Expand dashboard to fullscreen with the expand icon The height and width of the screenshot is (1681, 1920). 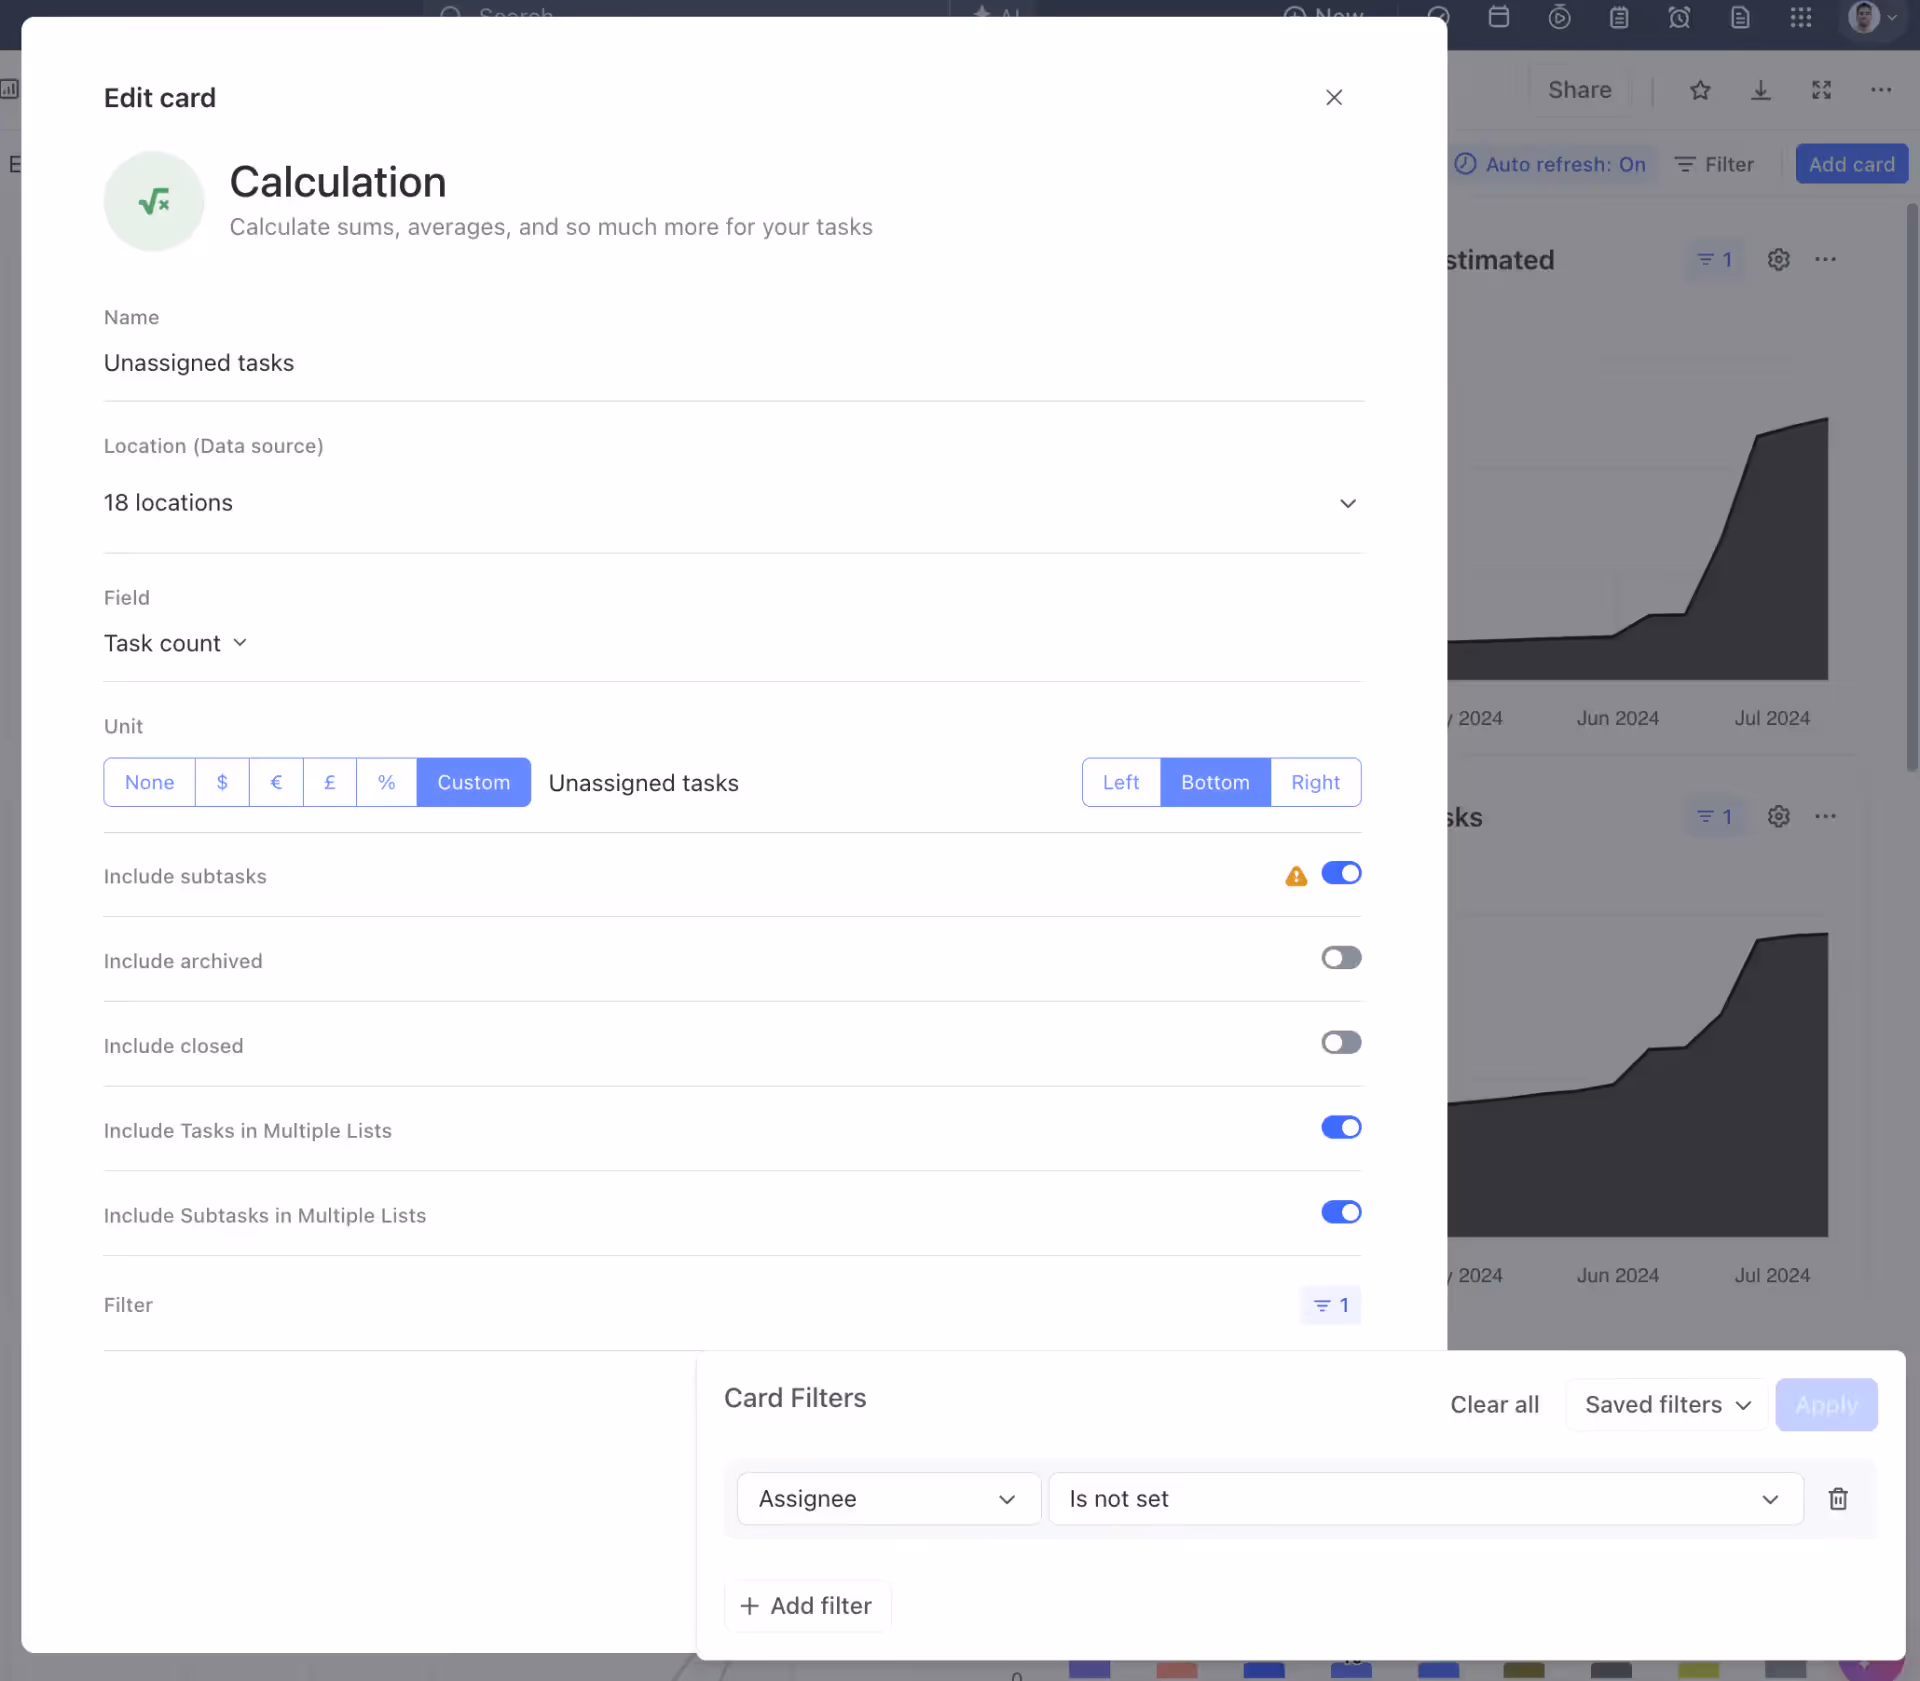(x=1821, y=90)
